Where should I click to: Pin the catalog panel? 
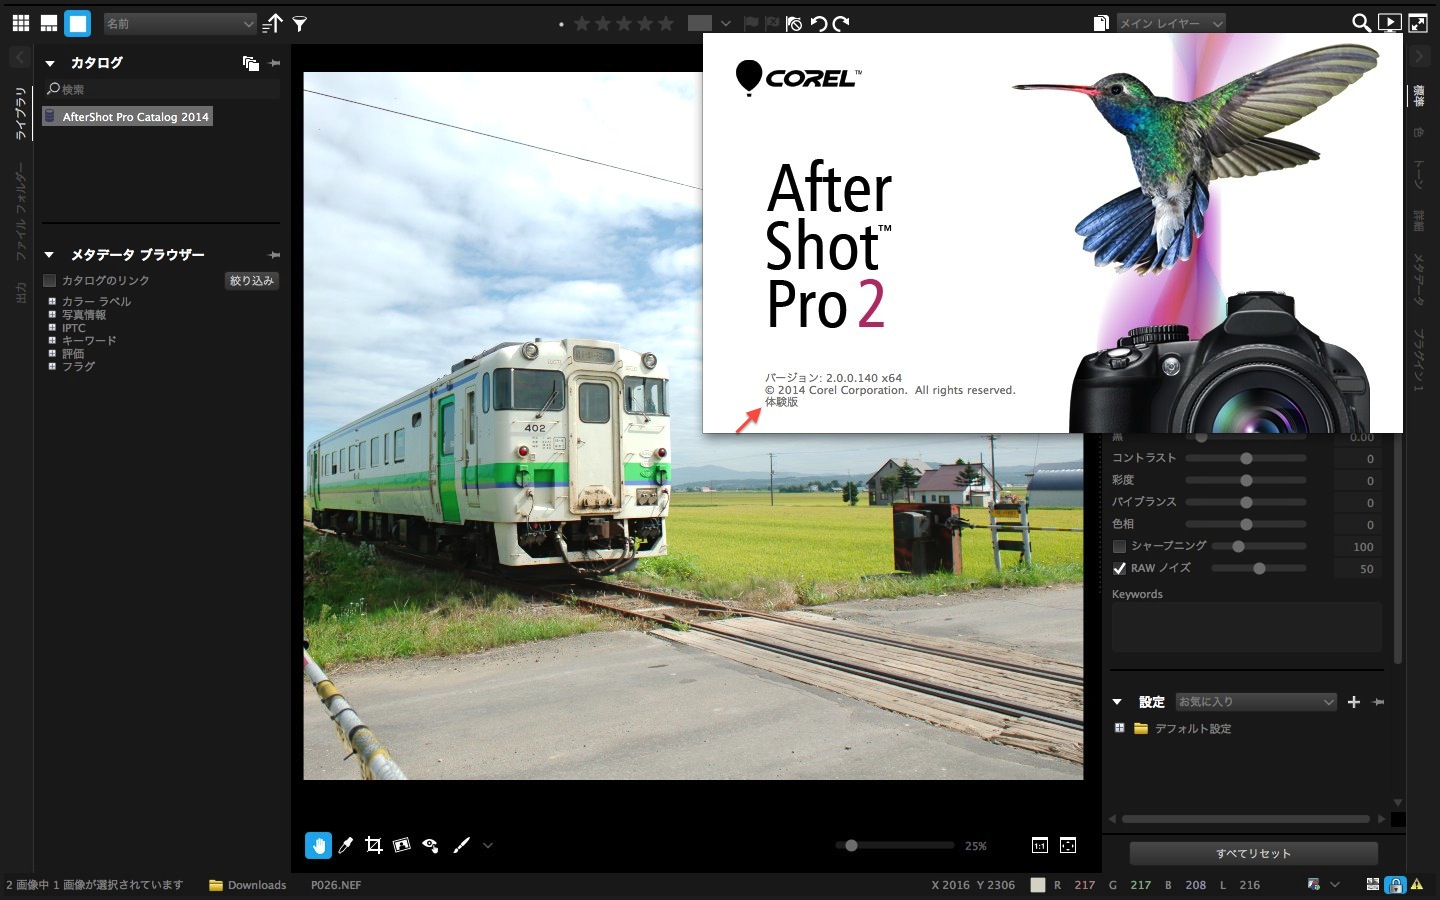click(x=275, y=63)
